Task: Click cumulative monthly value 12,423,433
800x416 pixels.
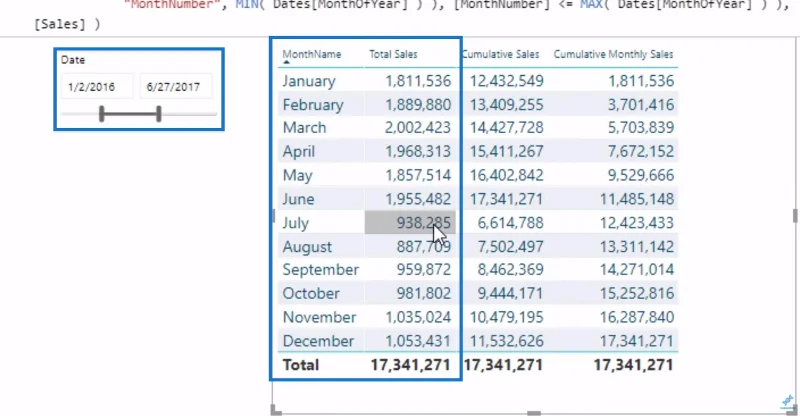Action: (x=637, y=223)
